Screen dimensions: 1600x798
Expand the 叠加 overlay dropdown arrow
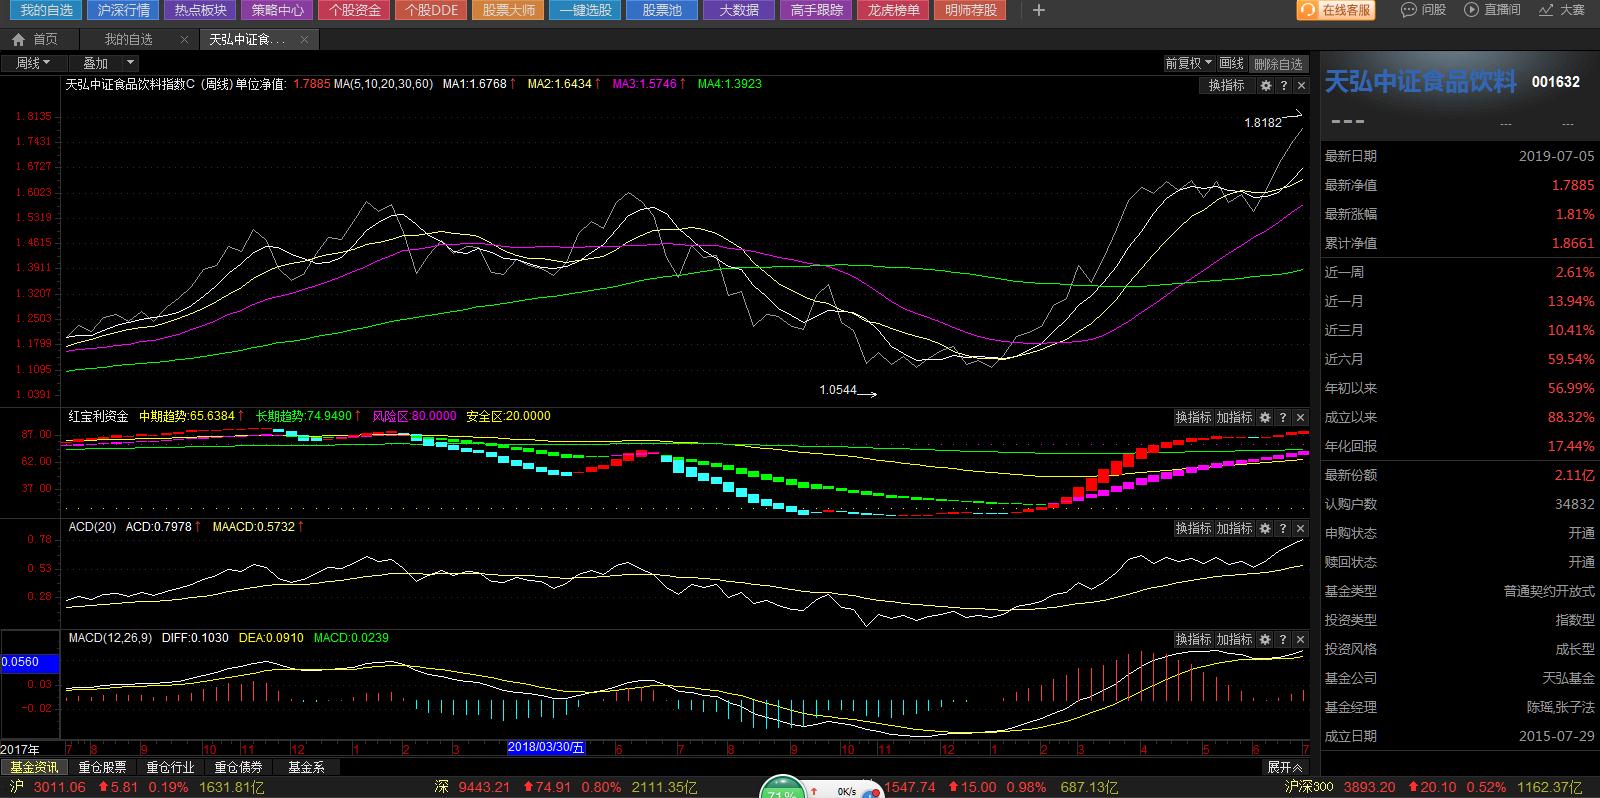(x=130, y=63)
